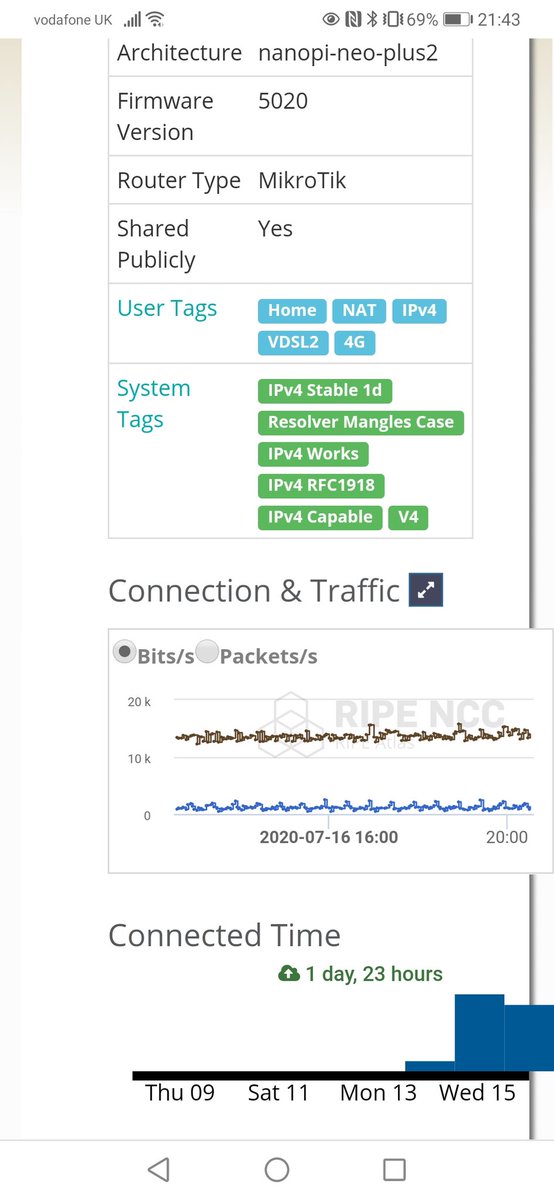Viewport: 554px width, 1200px height.
Task: Click the IPv4 Capable system tag
Action: click(x=320, y=517)
